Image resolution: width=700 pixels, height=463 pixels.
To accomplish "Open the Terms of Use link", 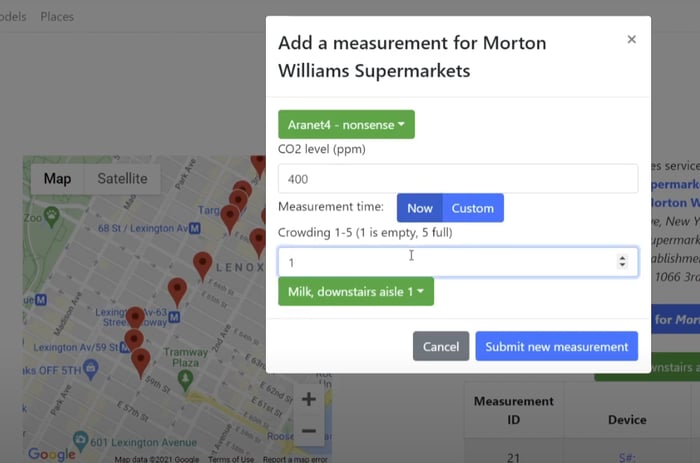I will (x=231, y=459).
